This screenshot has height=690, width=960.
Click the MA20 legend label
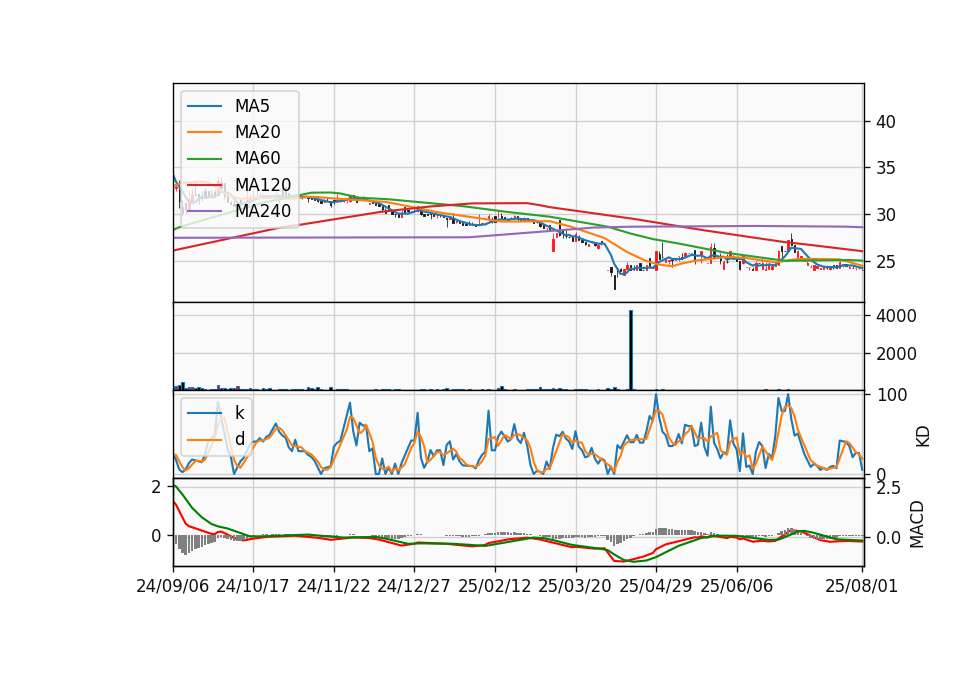257,132
